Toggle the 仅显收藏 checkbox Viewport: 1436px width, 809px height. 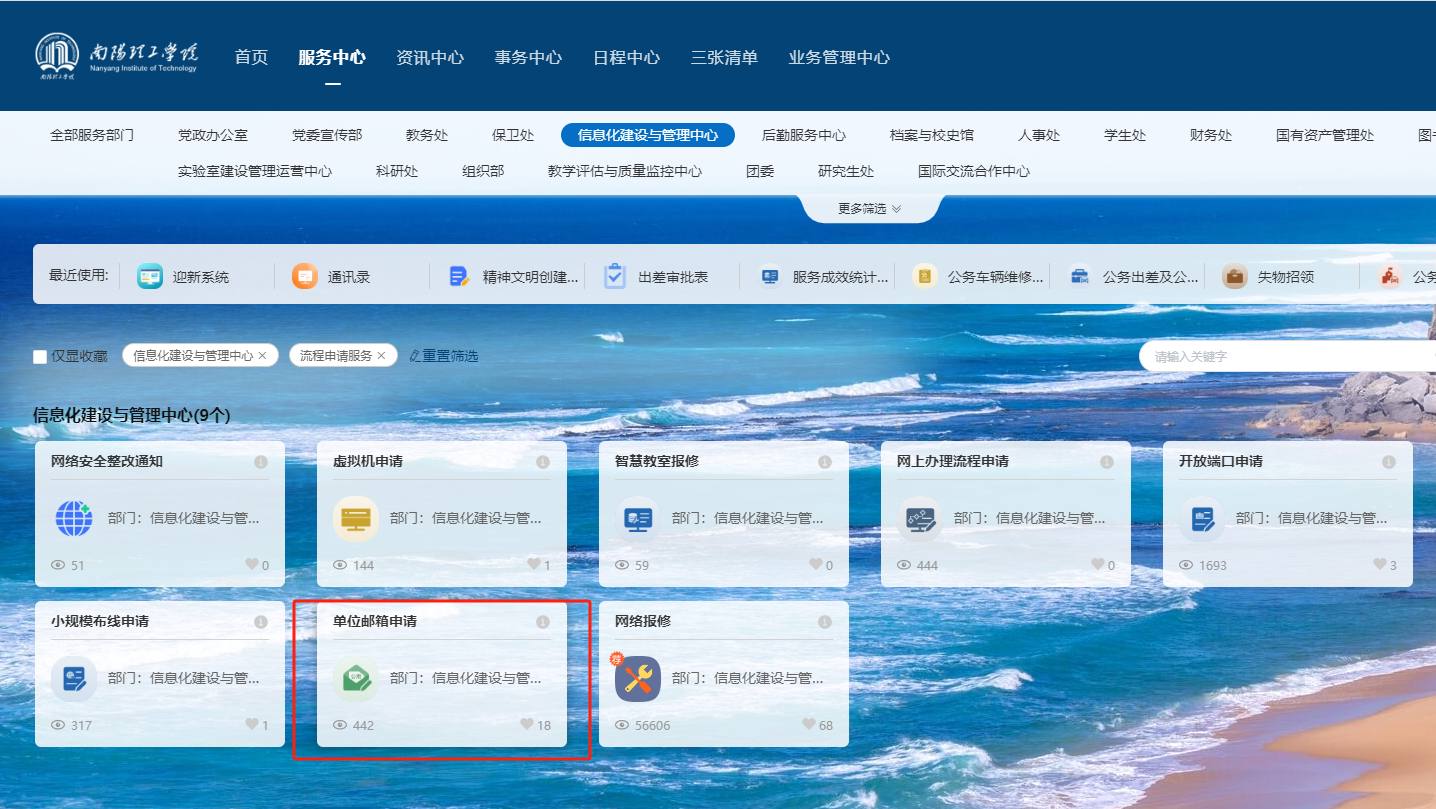pos(40,356)
